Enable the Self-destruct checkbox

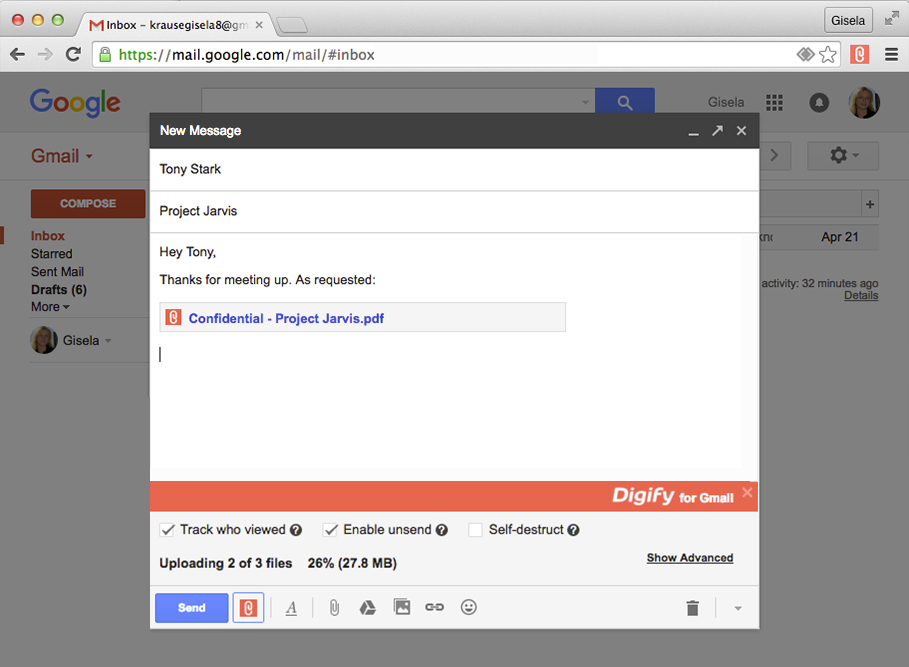475,530
